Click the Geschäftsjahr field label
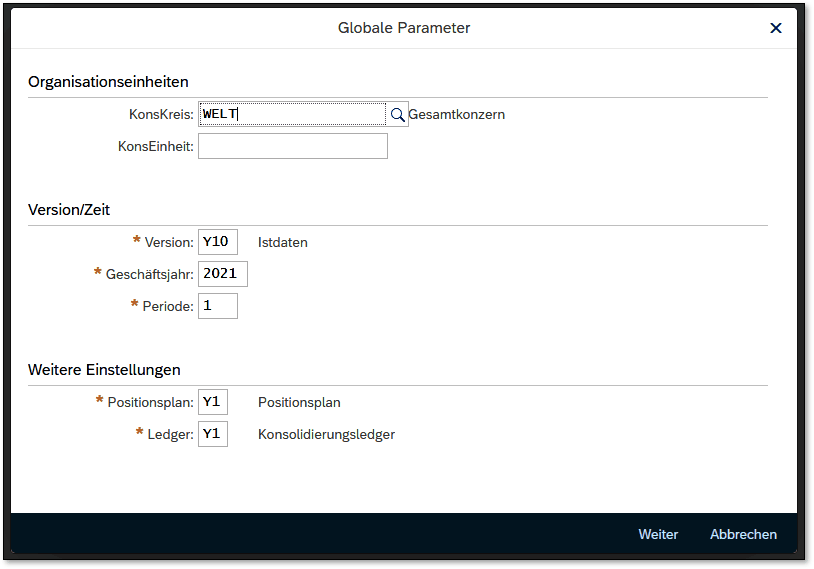Viewport: 814px width, 569px height. (x=150, y=274)
